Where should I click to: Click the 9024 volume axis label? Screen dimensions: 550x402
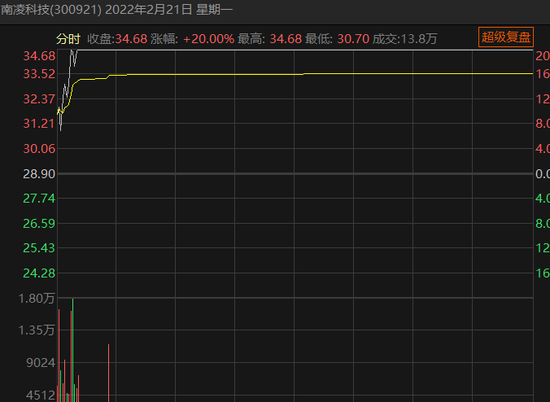[x=41, y=363]
